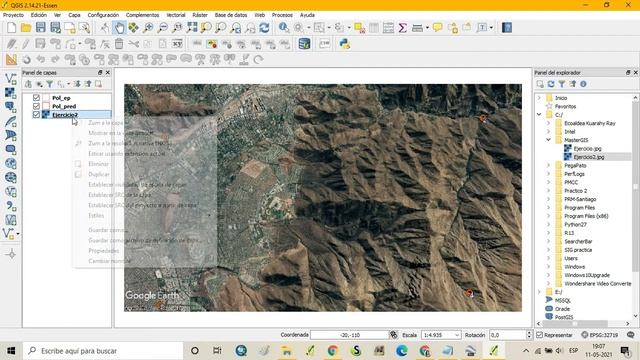Open the Proyecto menu

[x=13, y=15]
